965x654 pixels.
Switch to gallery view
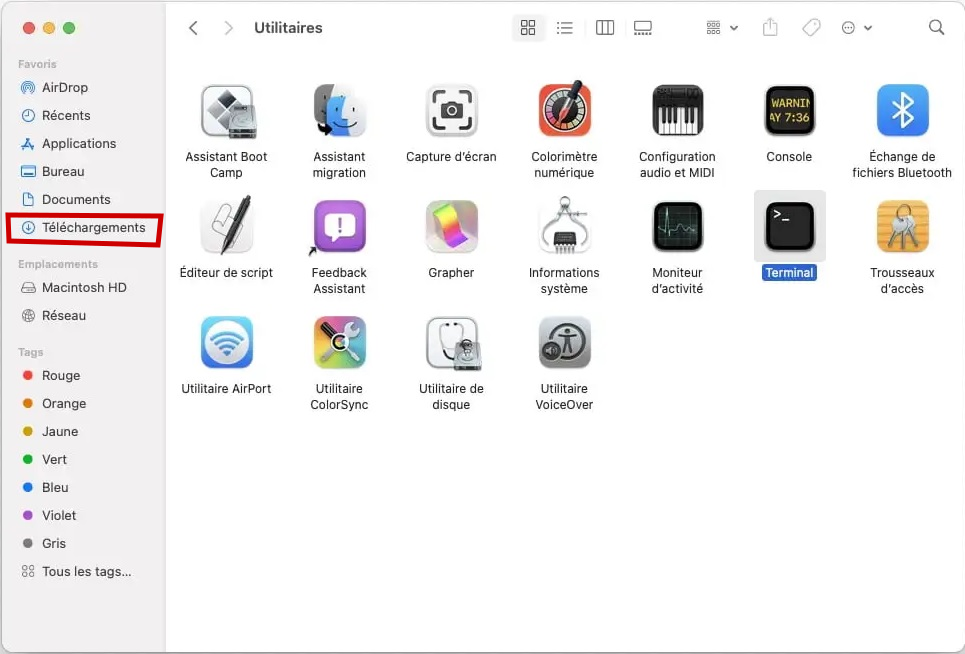tap(643, 28)
